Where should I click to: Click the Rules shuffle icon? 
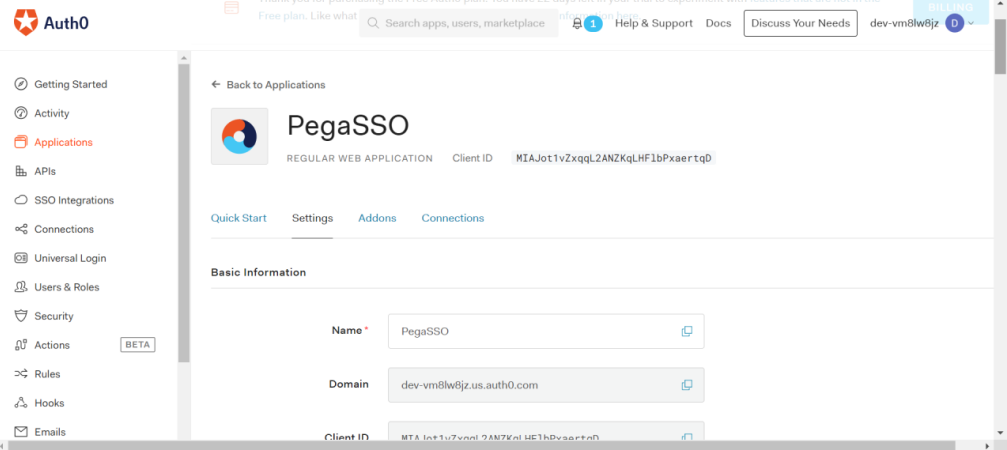point(21,374)
